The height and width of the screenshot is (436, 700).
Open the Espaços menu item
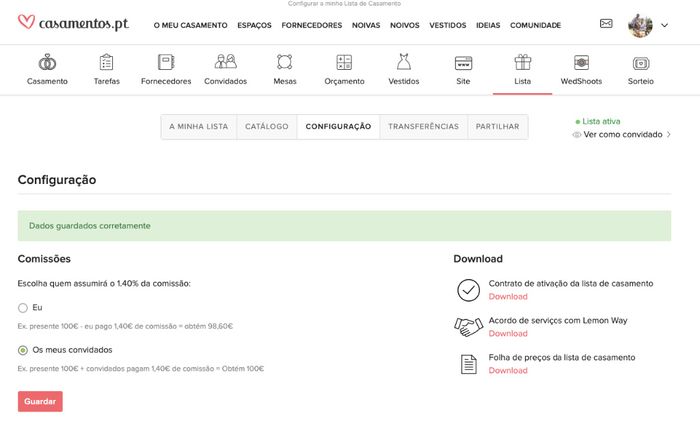coord(254,25)
